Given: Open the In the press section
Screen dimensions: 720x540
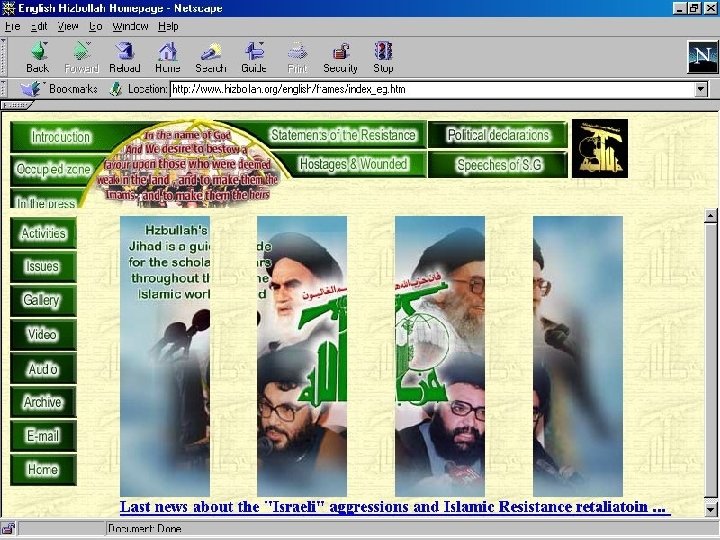Looking at the screenshot, I should pyautogui.click(x=46, y=198).
